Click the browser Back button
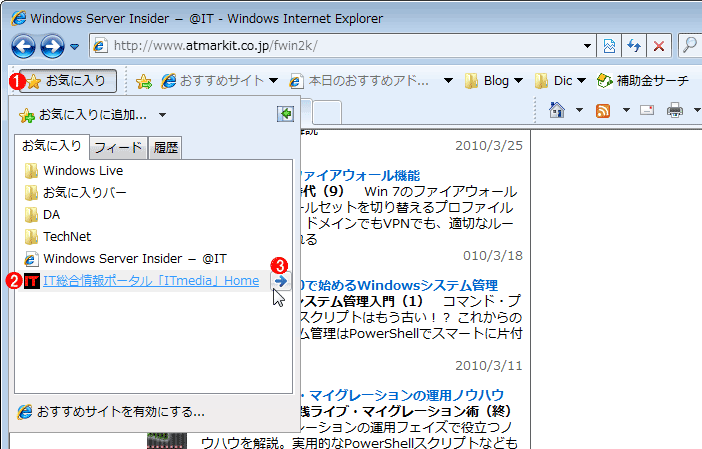This screenshot has height=449, width=702. [x=23, y=46]
